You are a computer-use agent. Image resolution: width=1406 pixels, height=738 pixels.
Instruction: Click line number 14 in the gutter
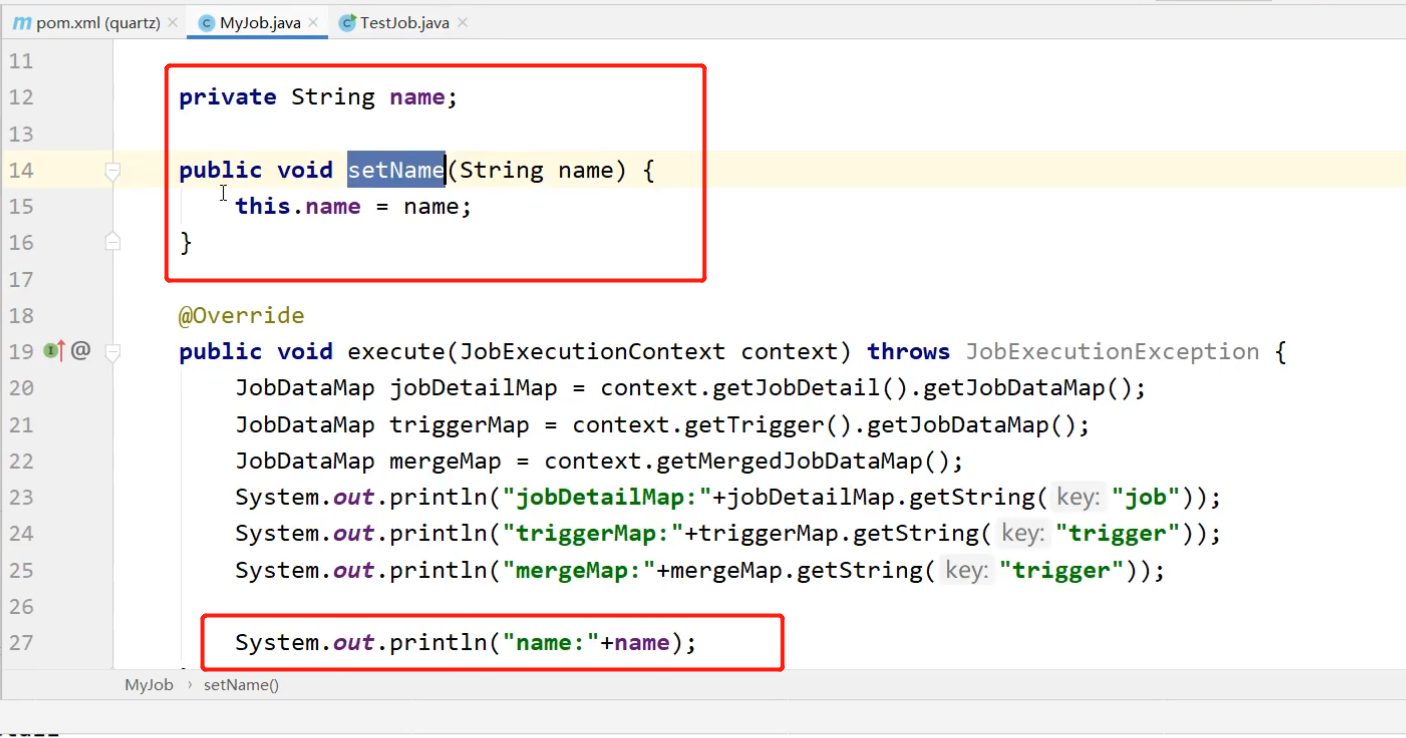click(x=21, y=170)
